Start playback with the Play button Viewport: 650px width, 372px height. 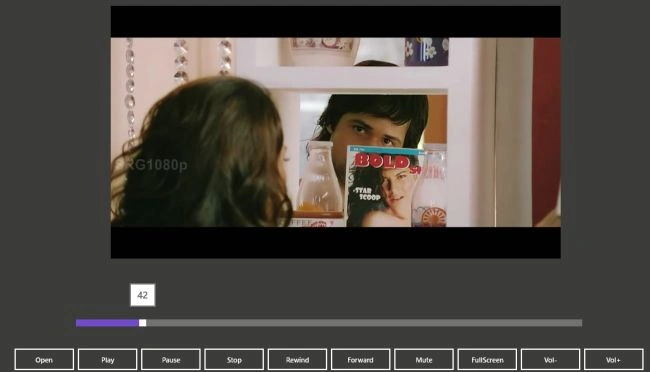107,359
